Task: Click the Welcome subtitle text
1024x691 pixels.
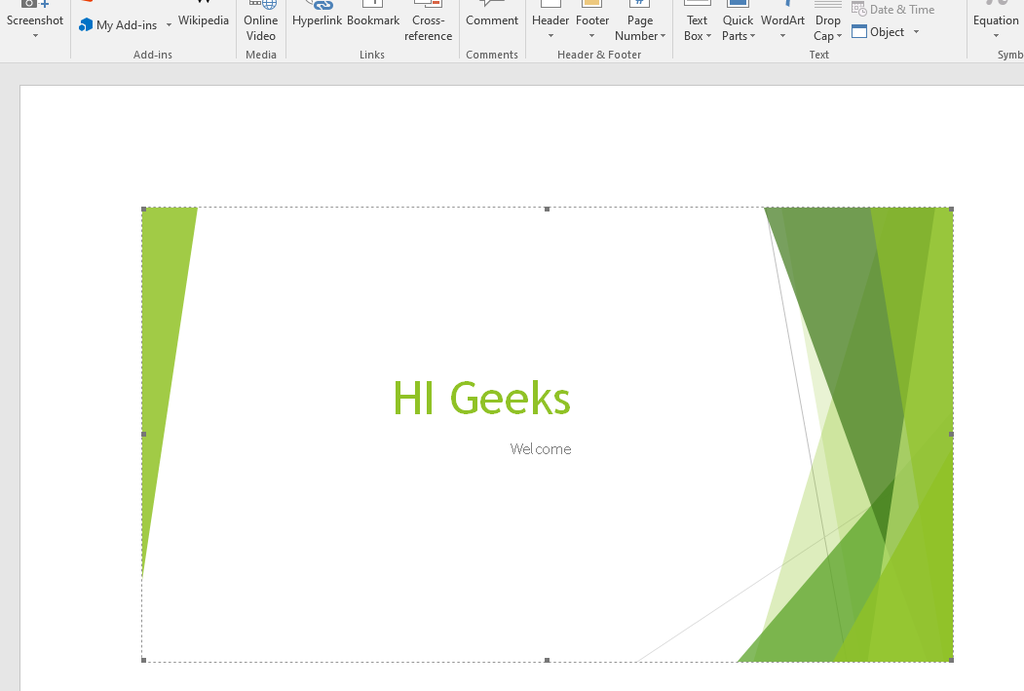Action: 540,449
